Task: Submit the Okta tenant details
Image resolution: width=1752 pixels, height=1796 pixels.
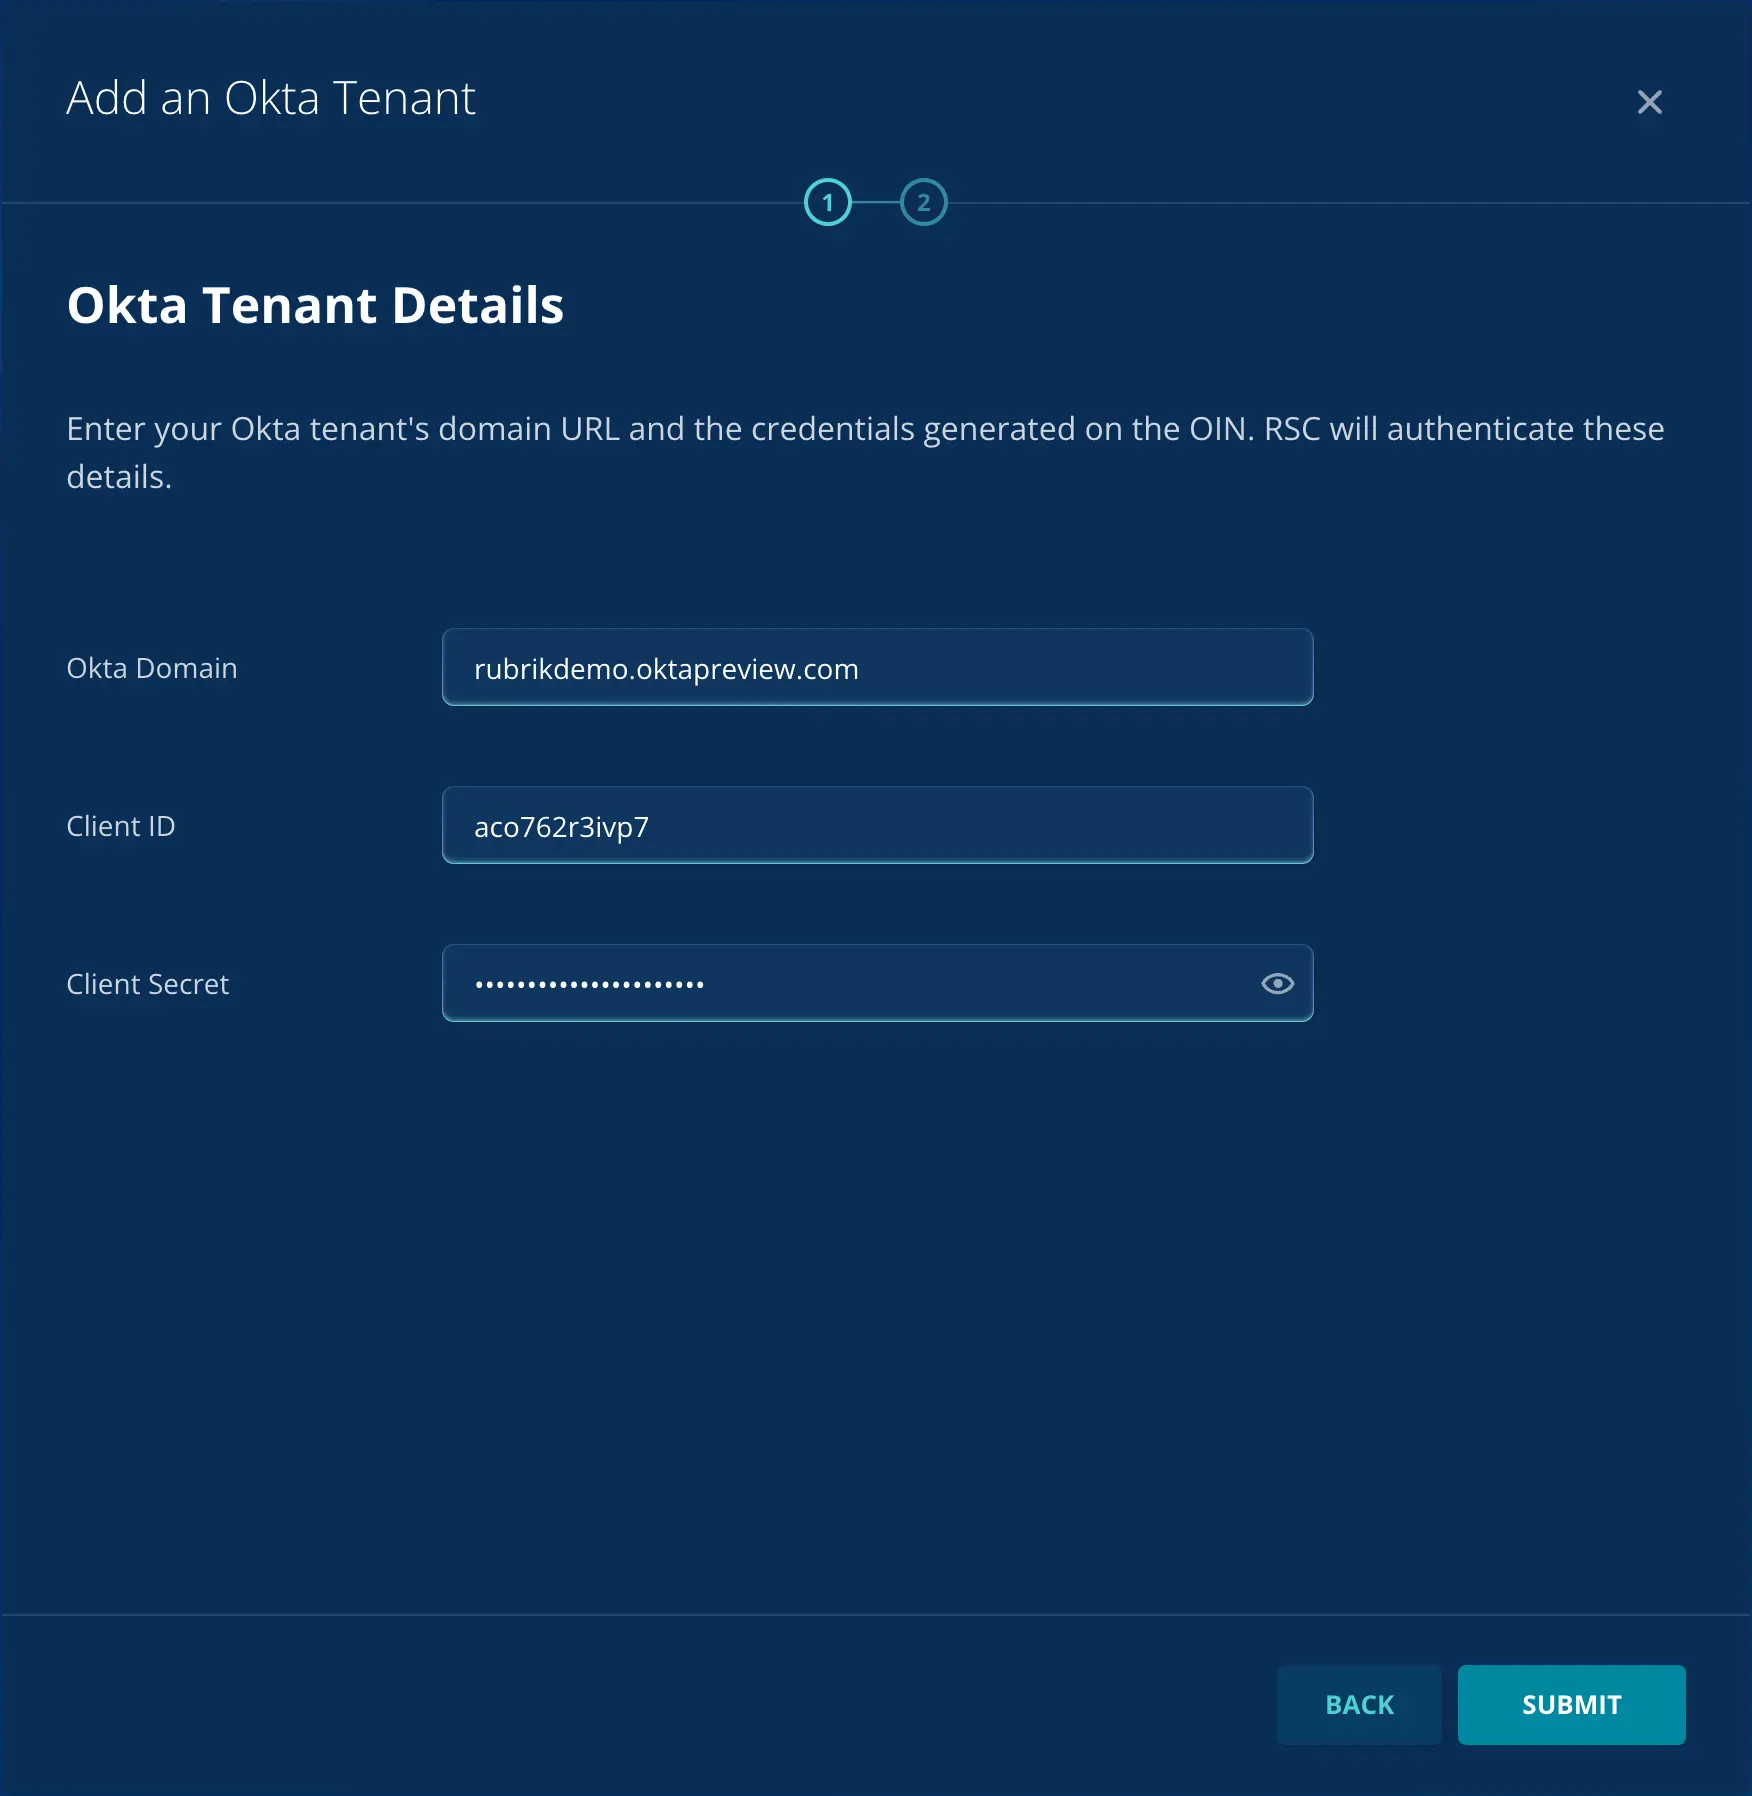Action: click(x=1572, y=1705)
